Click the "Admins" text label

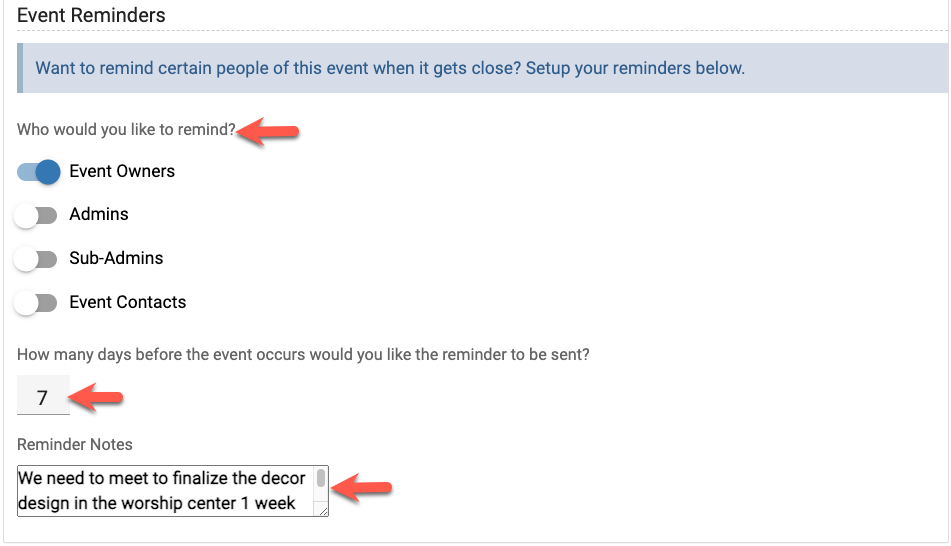98,214
